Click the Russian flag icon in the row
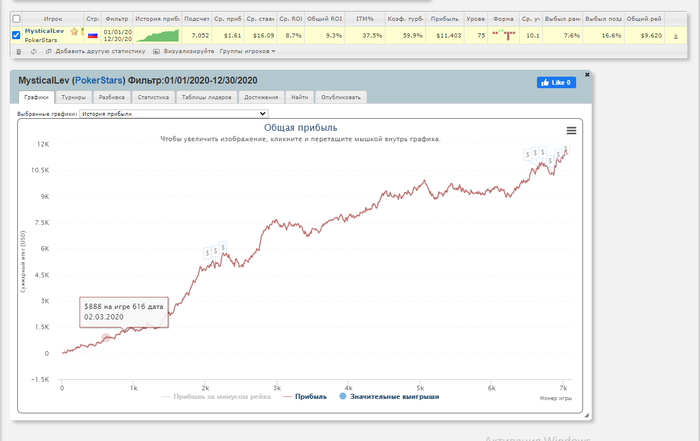Screen dimensions: 700x441 coord(92,35)
